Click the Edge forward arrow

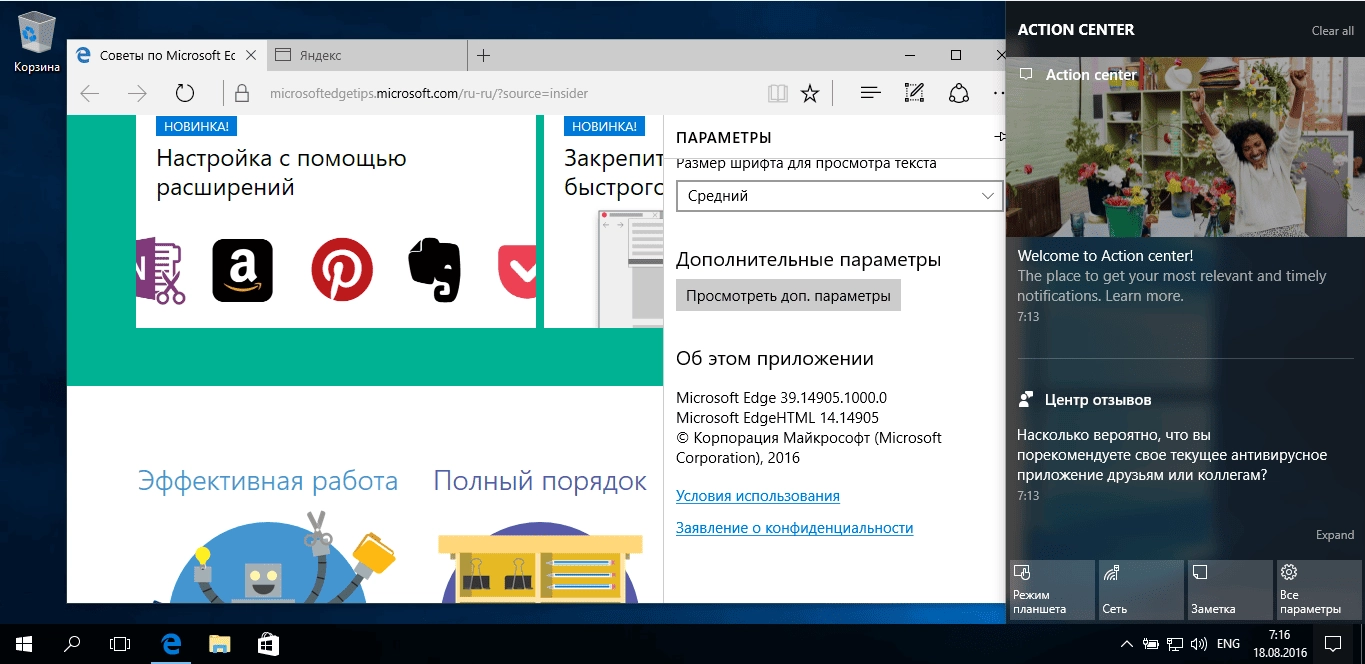point(137,94)
